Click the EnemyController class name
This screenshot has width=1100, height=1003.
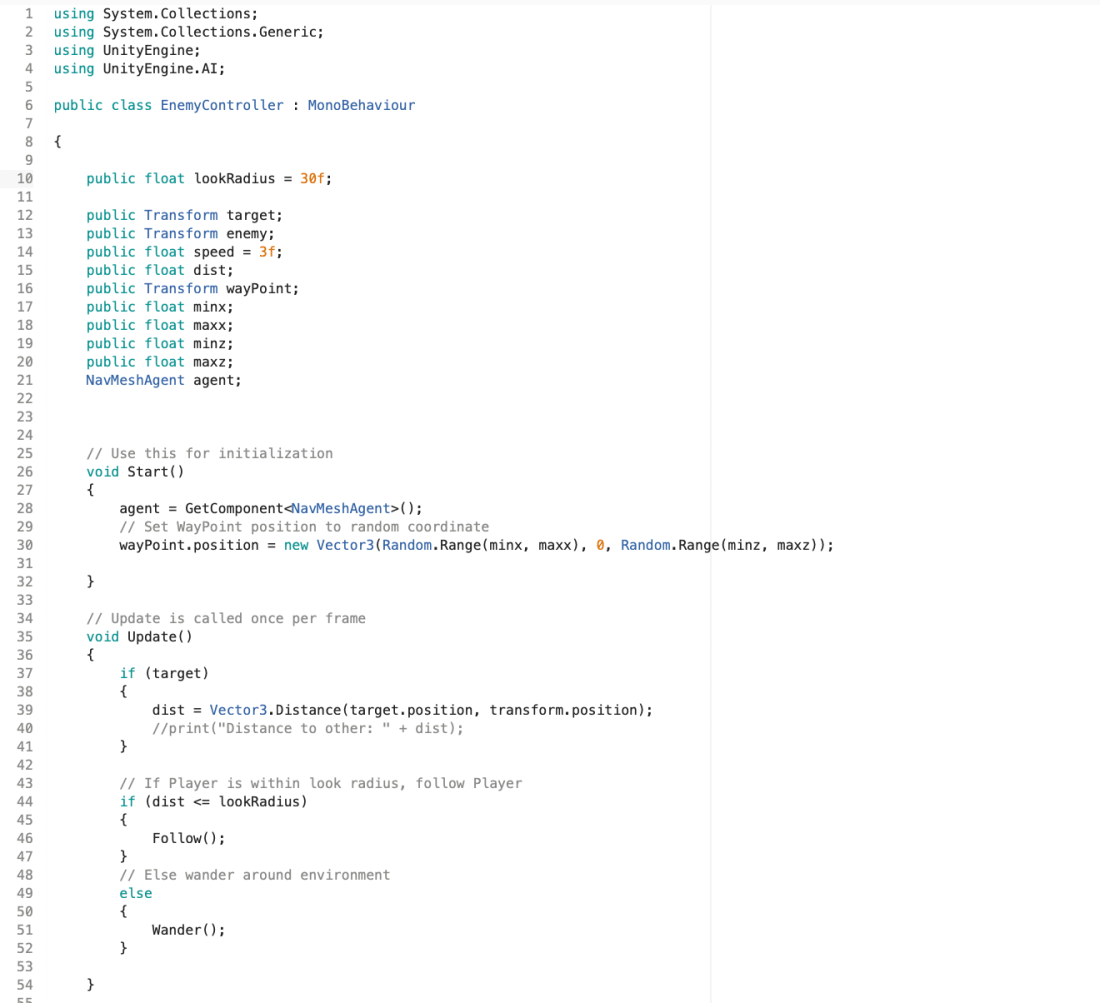(x=221, y=105)
